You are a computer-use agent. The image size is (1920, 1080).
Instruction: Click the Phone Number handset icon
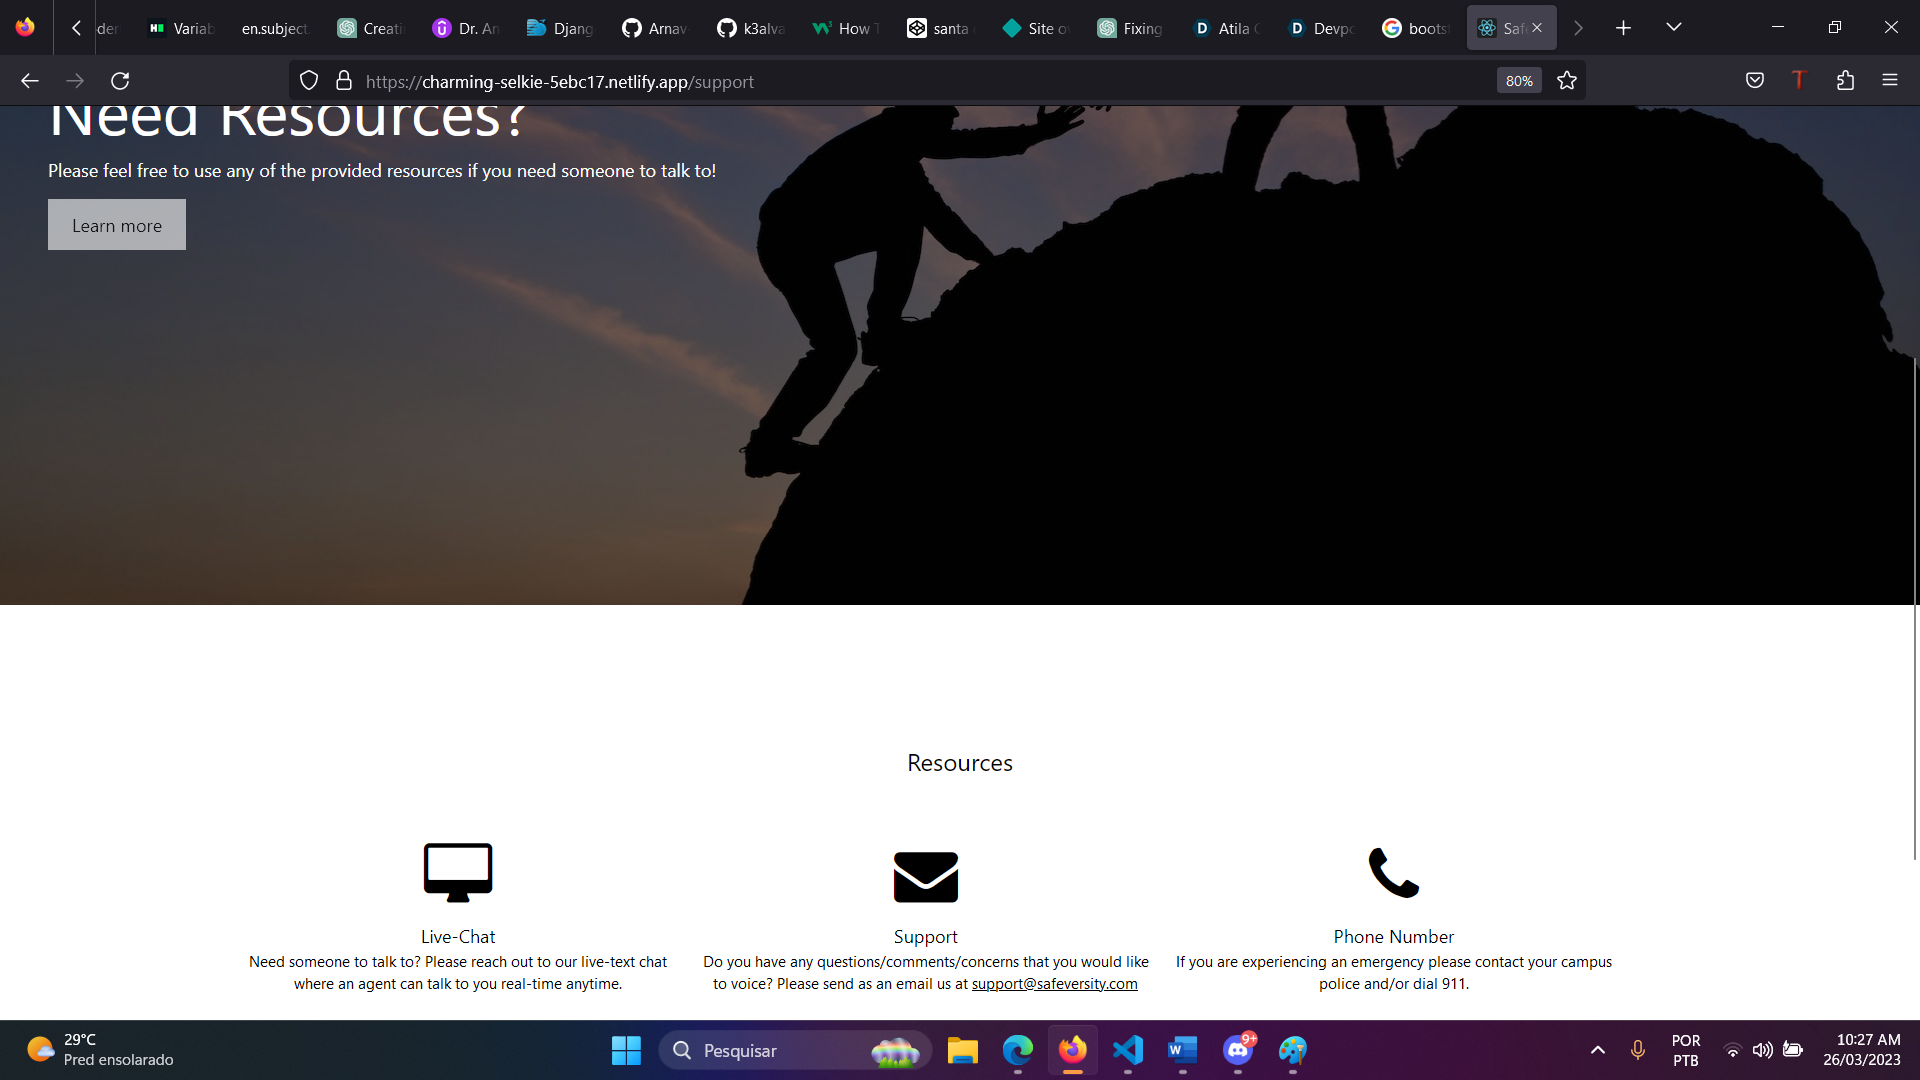click(x=1393, y=872)
